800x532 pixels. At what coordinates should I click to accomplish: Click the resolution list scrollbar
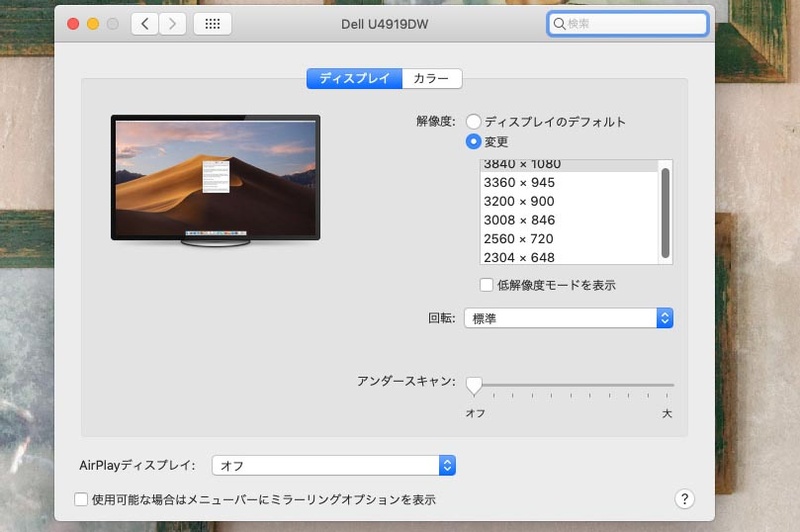tap(665, 213)
